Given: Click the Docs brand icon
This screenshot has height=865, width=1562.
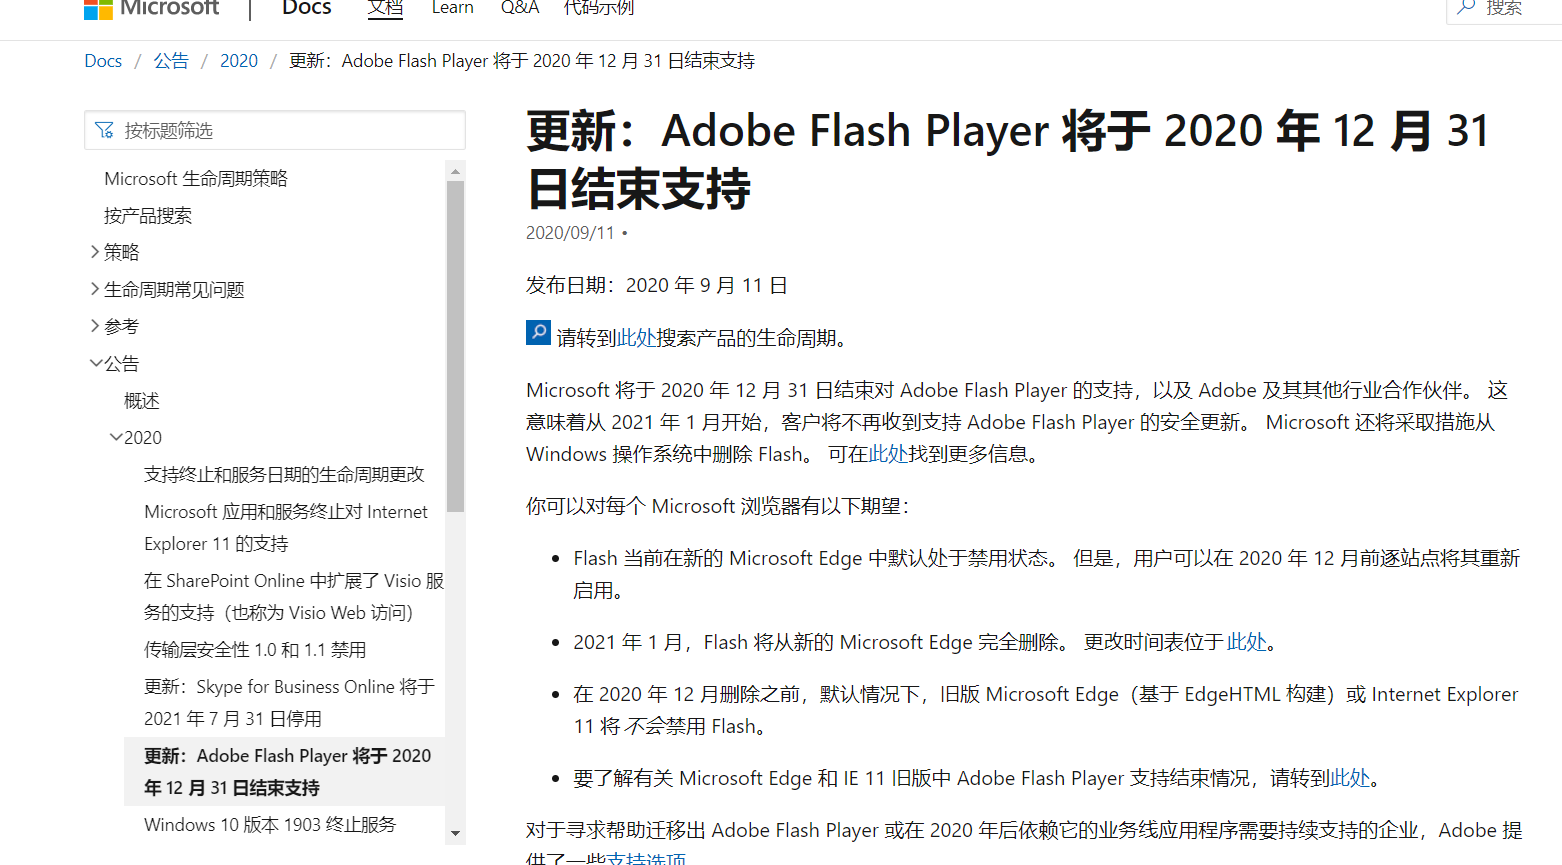Looking at the screenshot, I should [306, 8].
